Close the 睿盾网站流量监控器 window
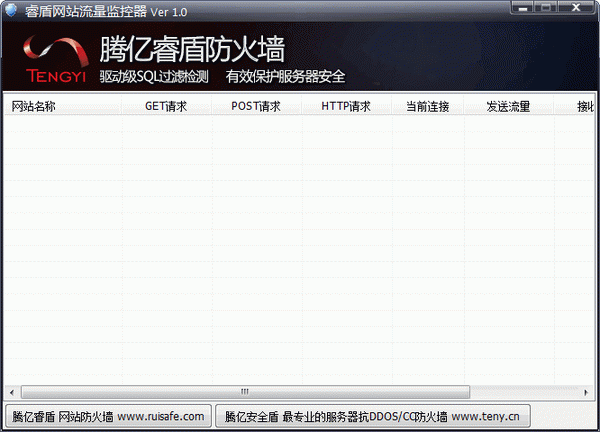This screenshot has width=600, height=432. coord(576,8)
